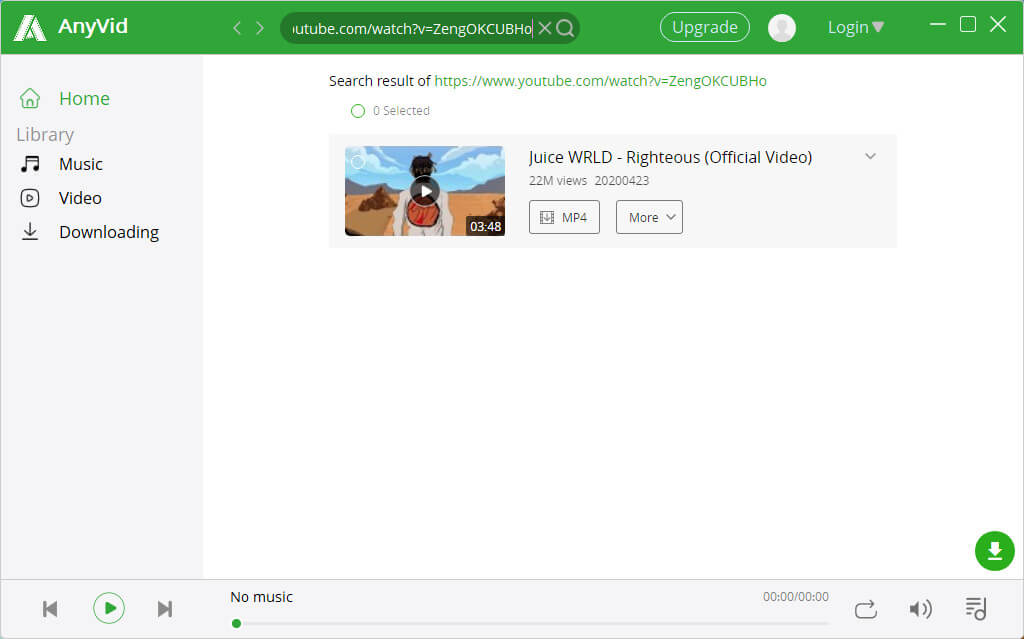Click the Home house icon
The width and height of the screenshot is (1024, 639).
click(x=30, y=98)
